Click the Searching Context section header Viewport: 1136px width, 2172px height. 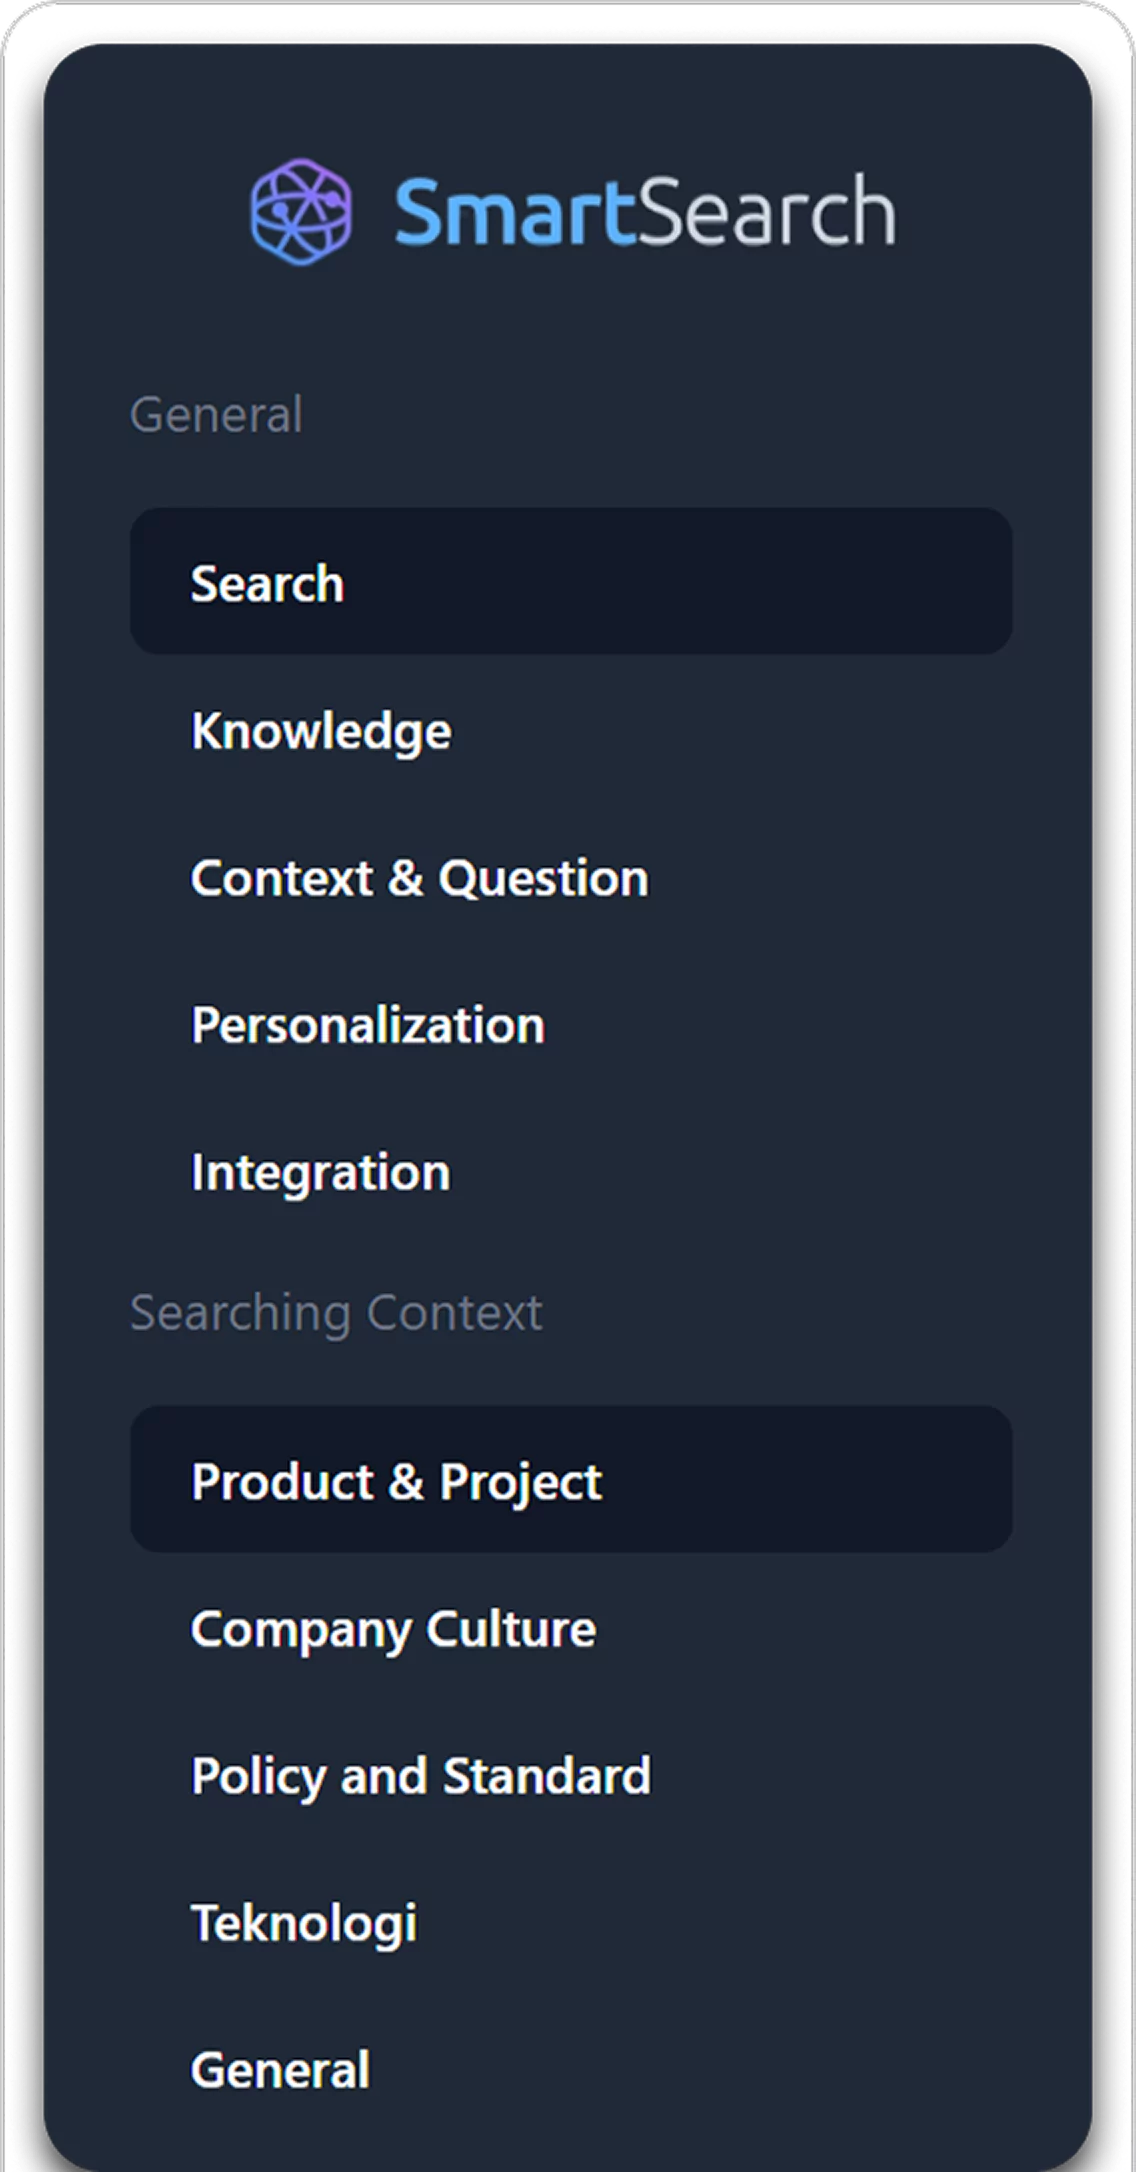[336, 1312]
